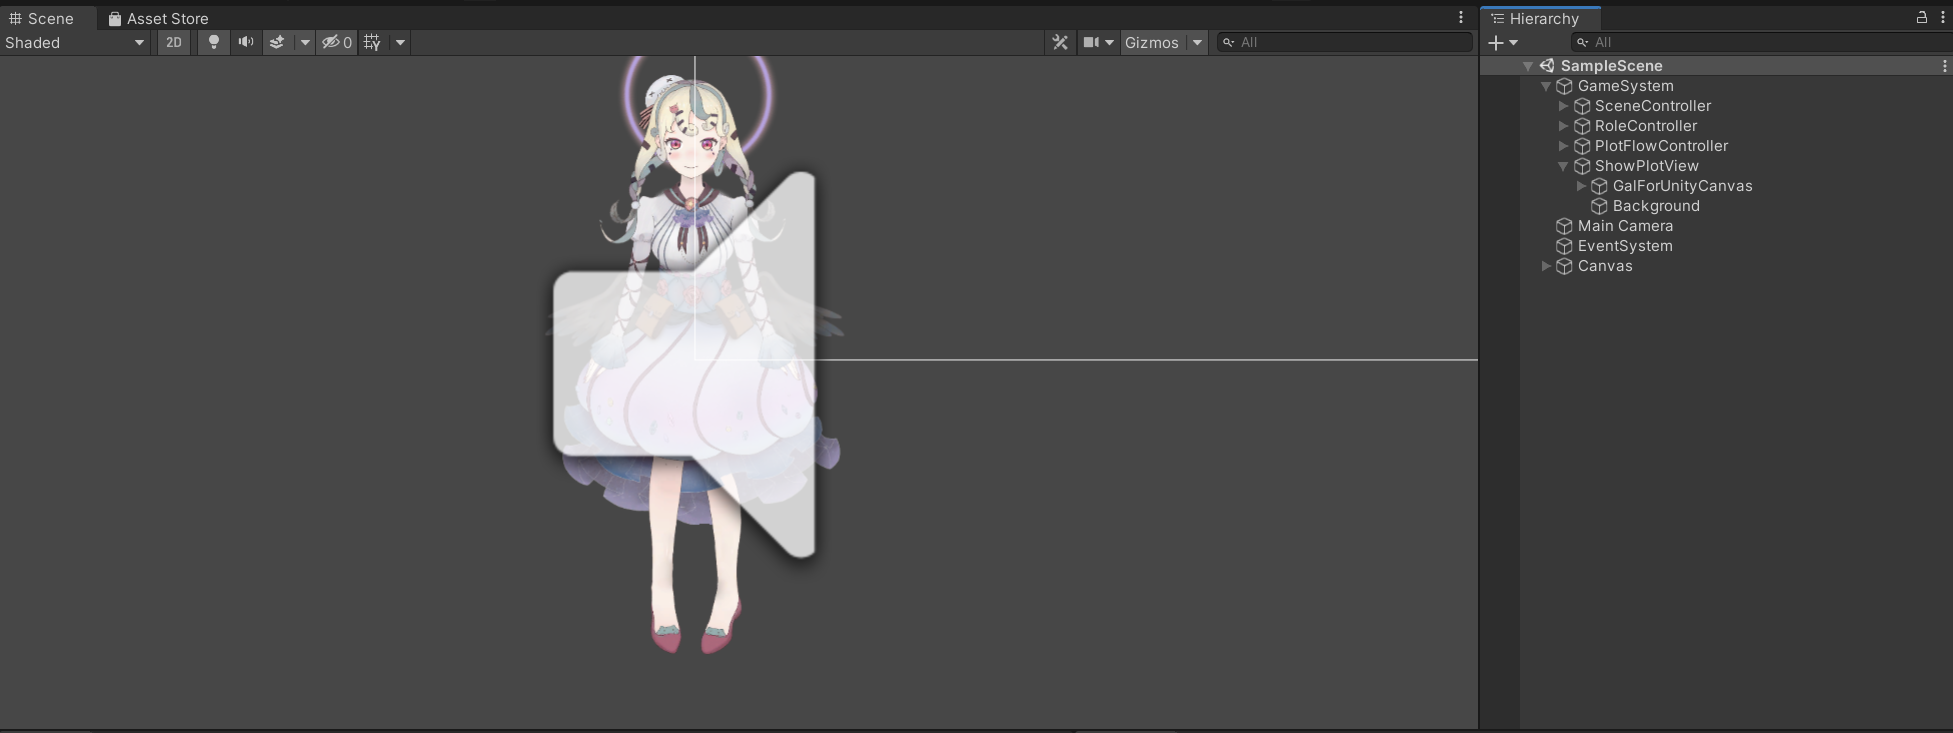Open the Hierarchy create plus menu
The height and width of the screenshot is (733, 1953).
pyautogui.click(x=1503, y=42)
